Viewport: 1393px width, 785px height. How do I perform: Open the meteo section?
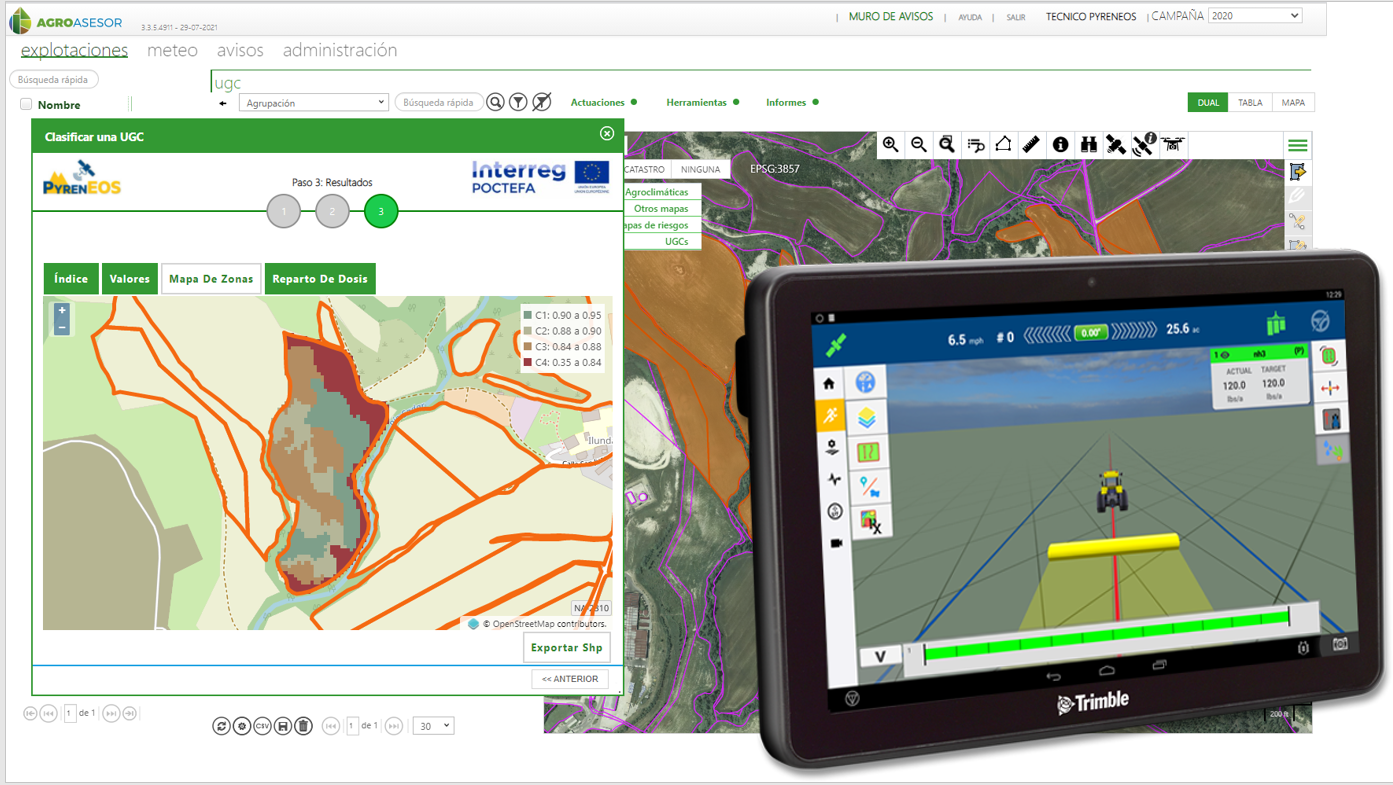point(172,50)
